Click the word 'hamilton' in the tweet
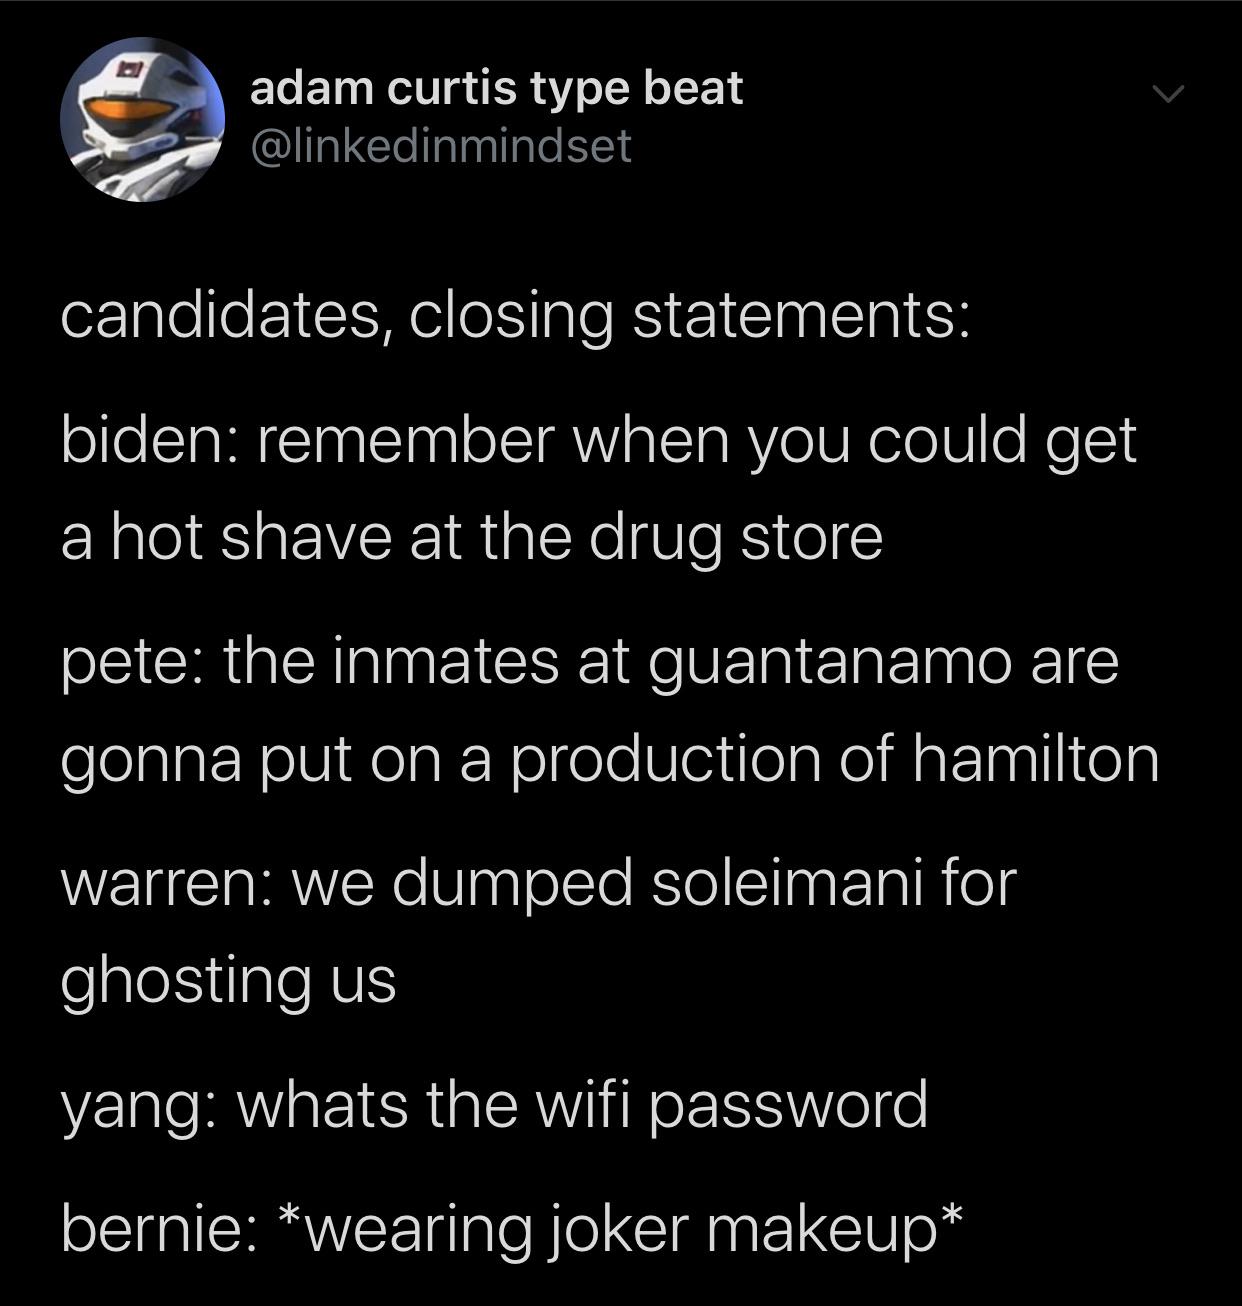1242x1306 pixels. tap(1036, 758)
